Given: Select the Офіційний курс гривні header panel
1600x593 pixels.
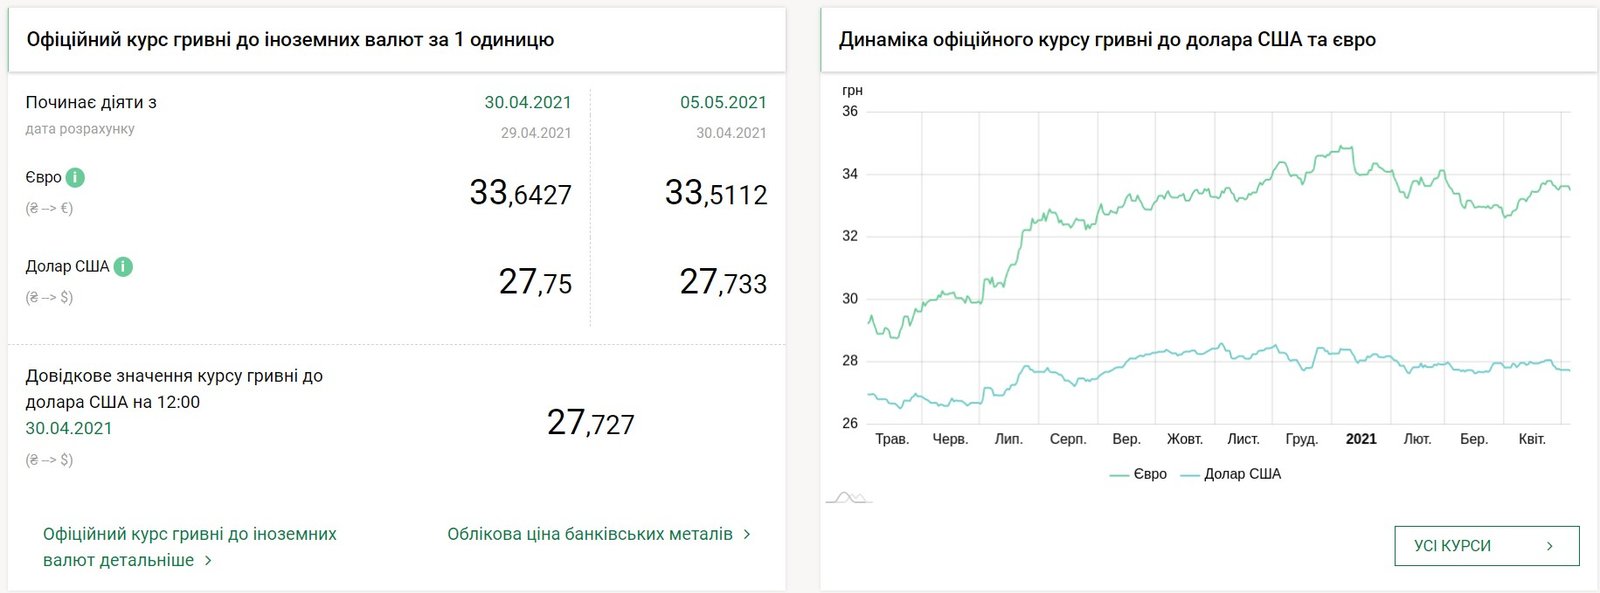Looking at the screenshot, I should [290, 41].
